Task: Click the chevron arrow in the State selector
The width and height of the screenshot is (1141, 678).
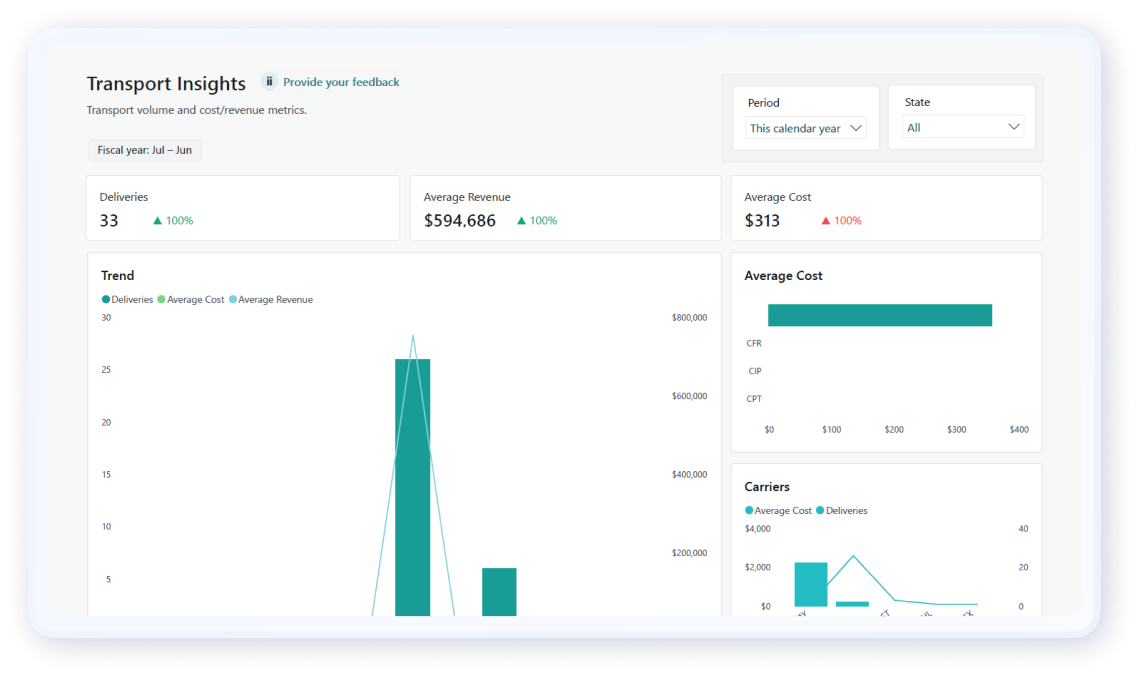Action: (x=1013, y=127)
